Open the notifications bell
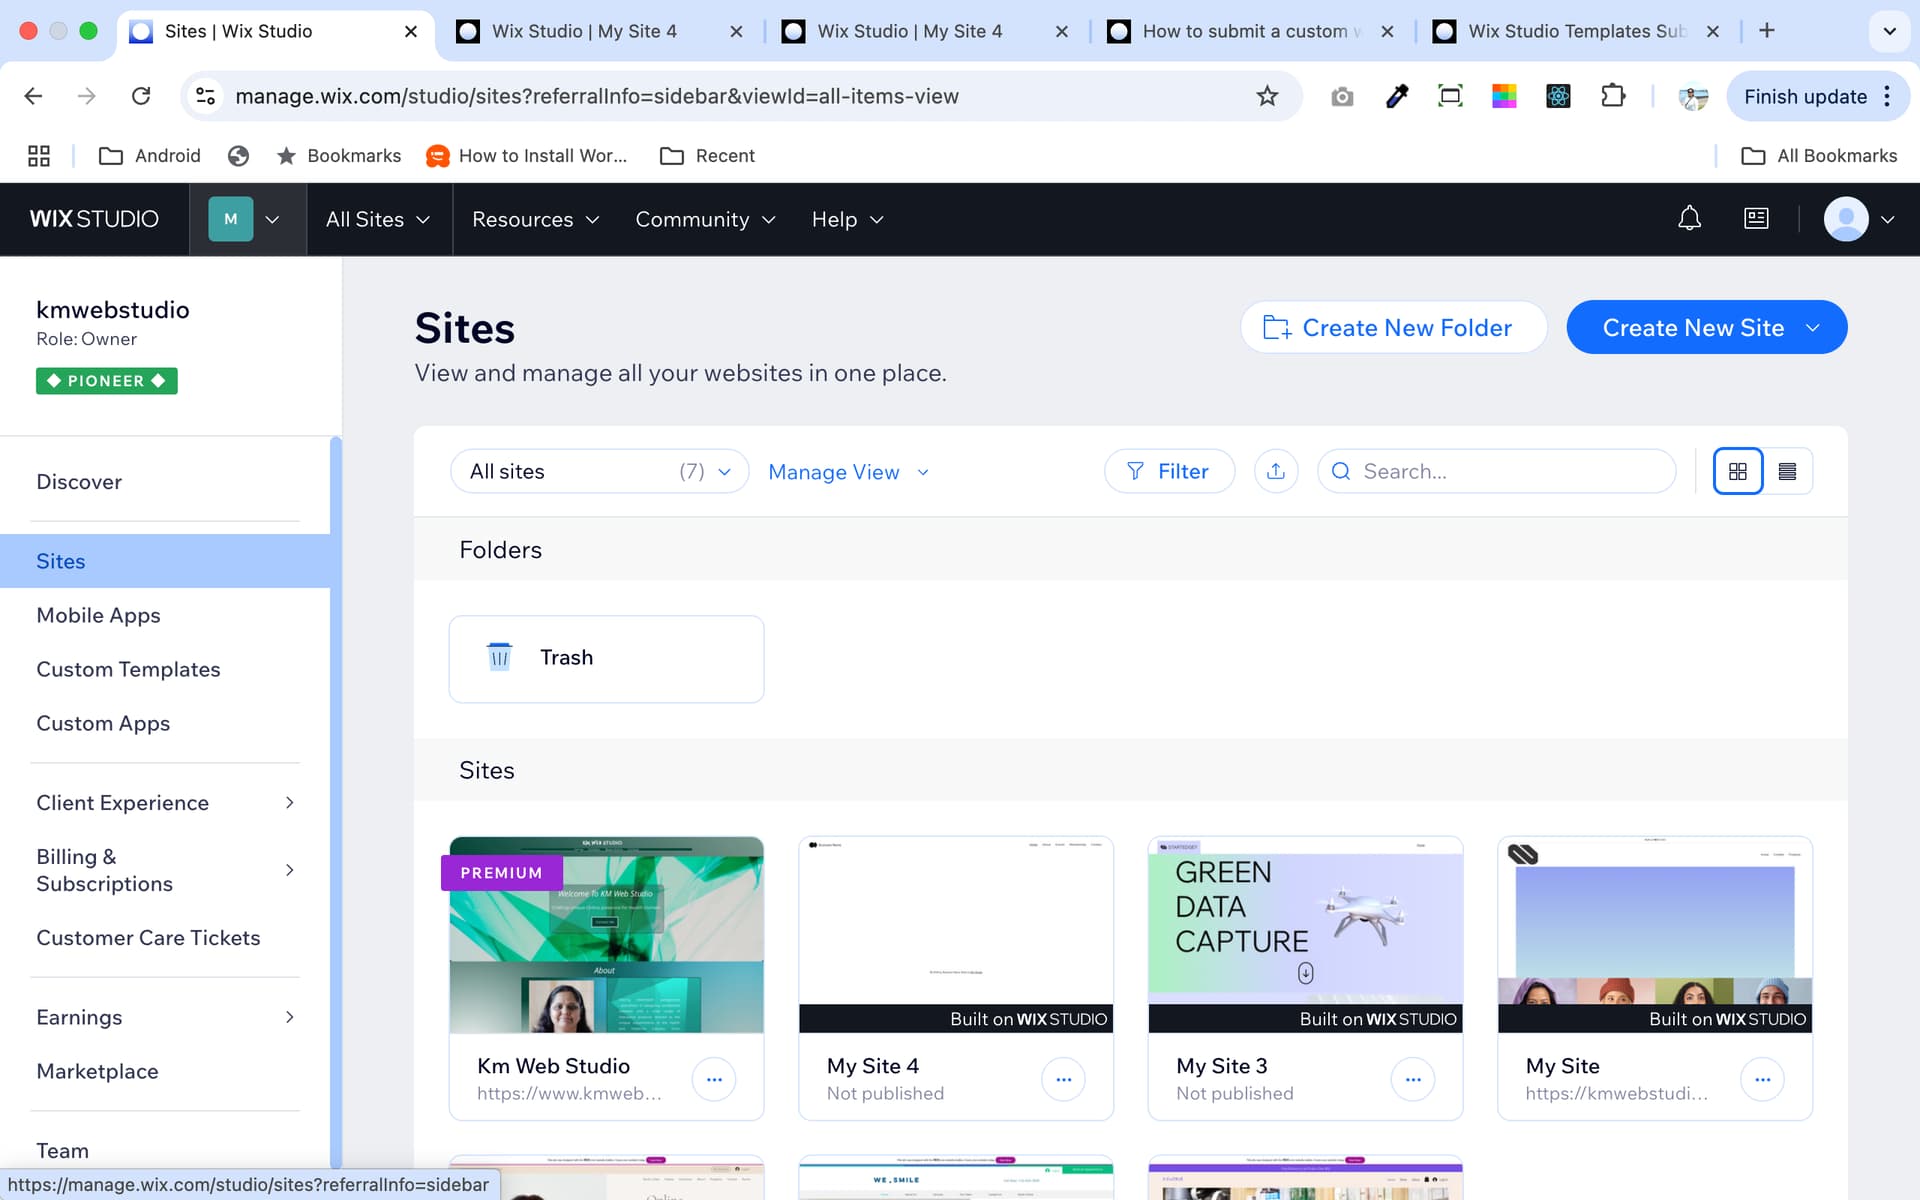This screenshot has width=1920, height=1200. [1689, 219]
